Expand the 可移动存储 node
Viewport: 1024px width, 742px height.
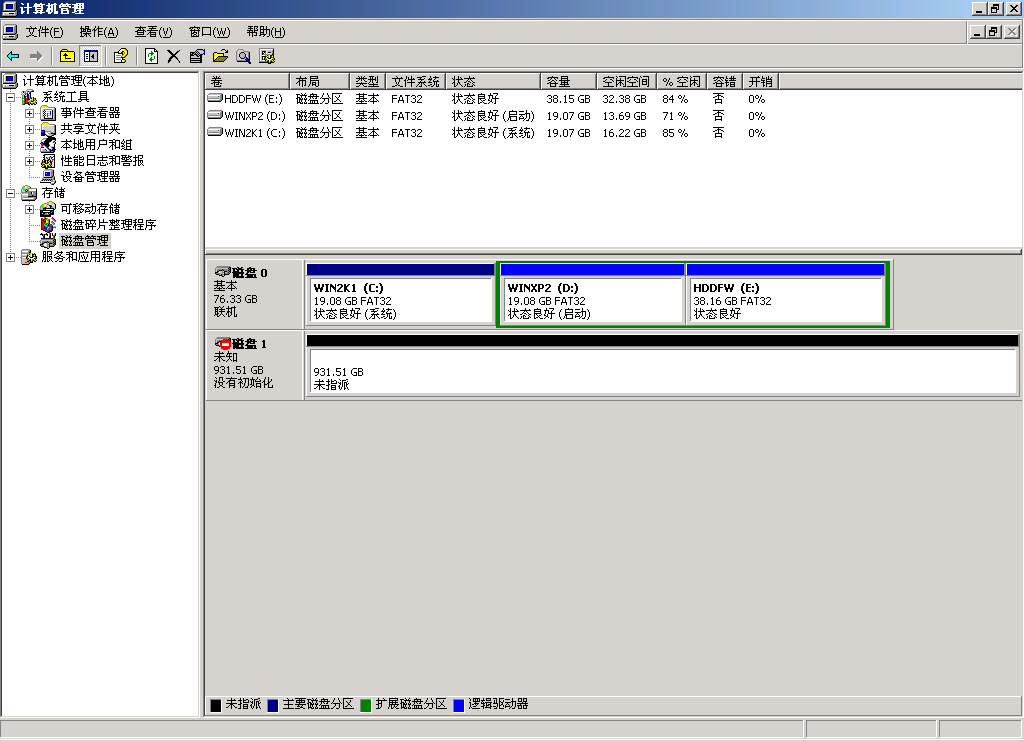pos(29,209)
